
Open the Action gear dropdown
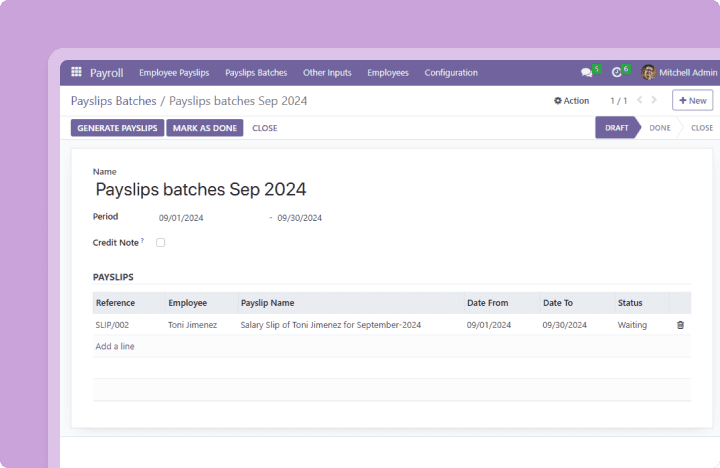(x=572, y=101)
